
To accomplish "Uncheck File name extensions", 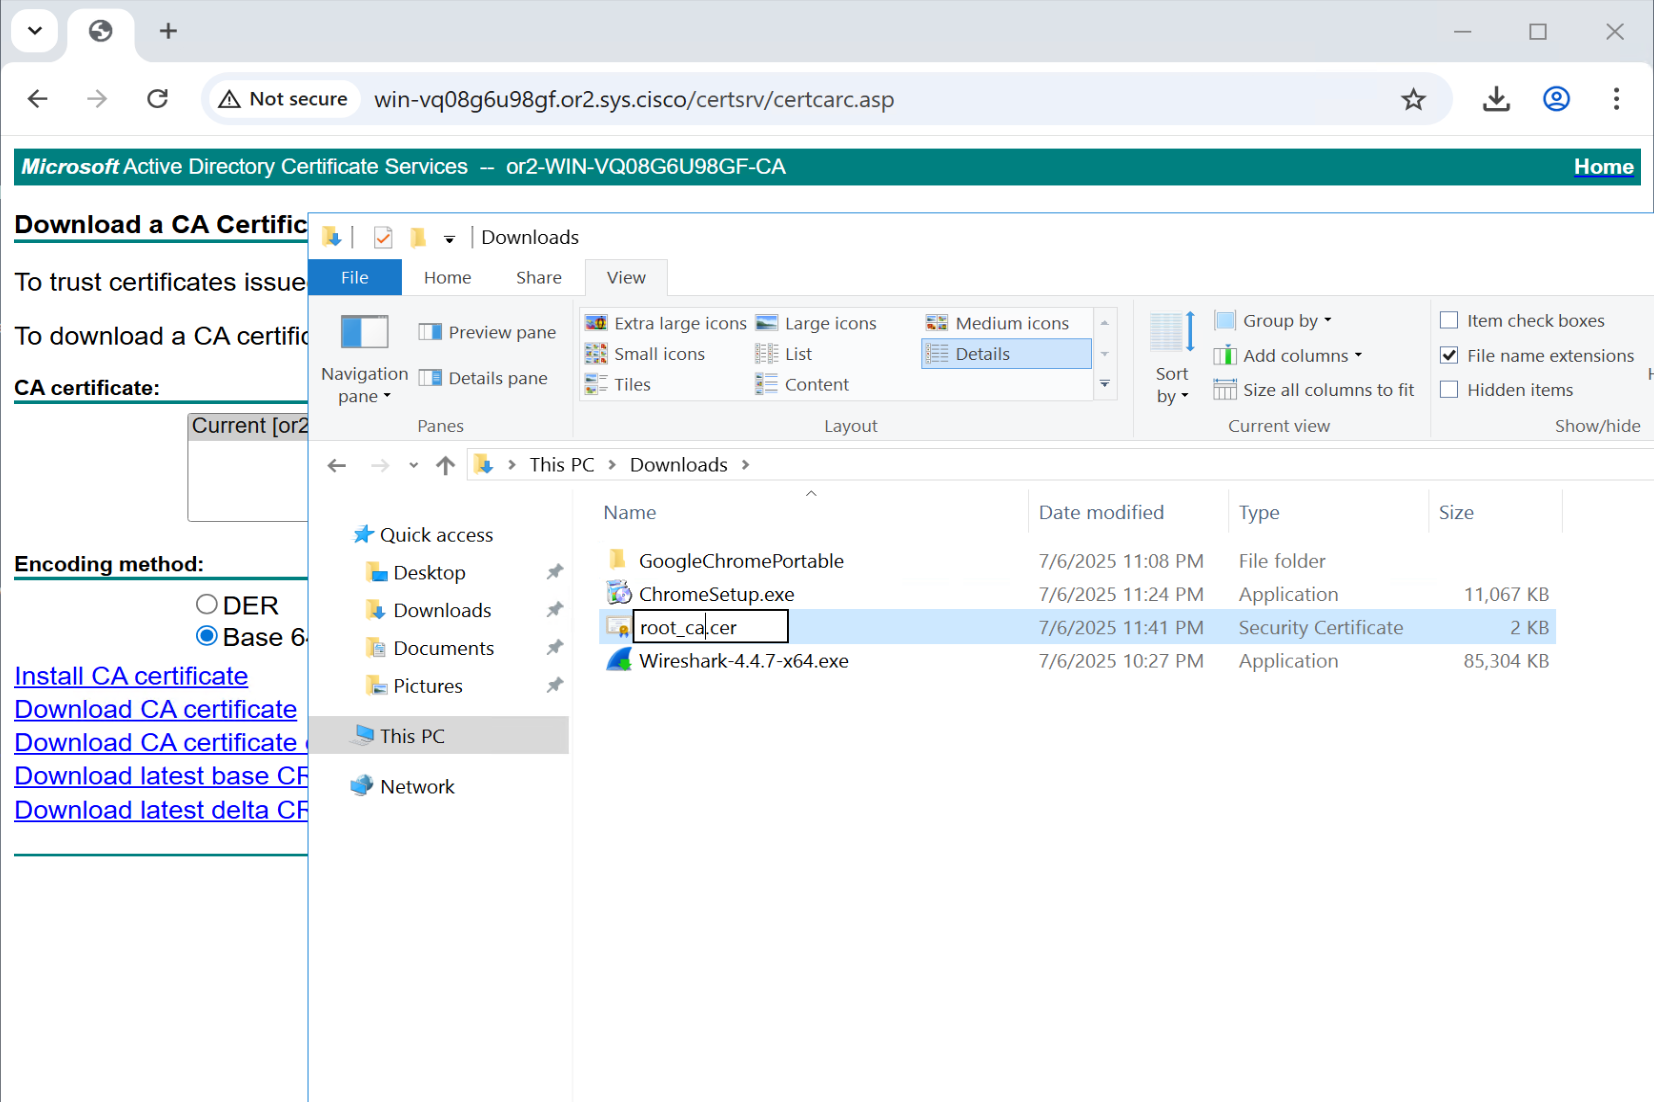I will pos(1449,355).
